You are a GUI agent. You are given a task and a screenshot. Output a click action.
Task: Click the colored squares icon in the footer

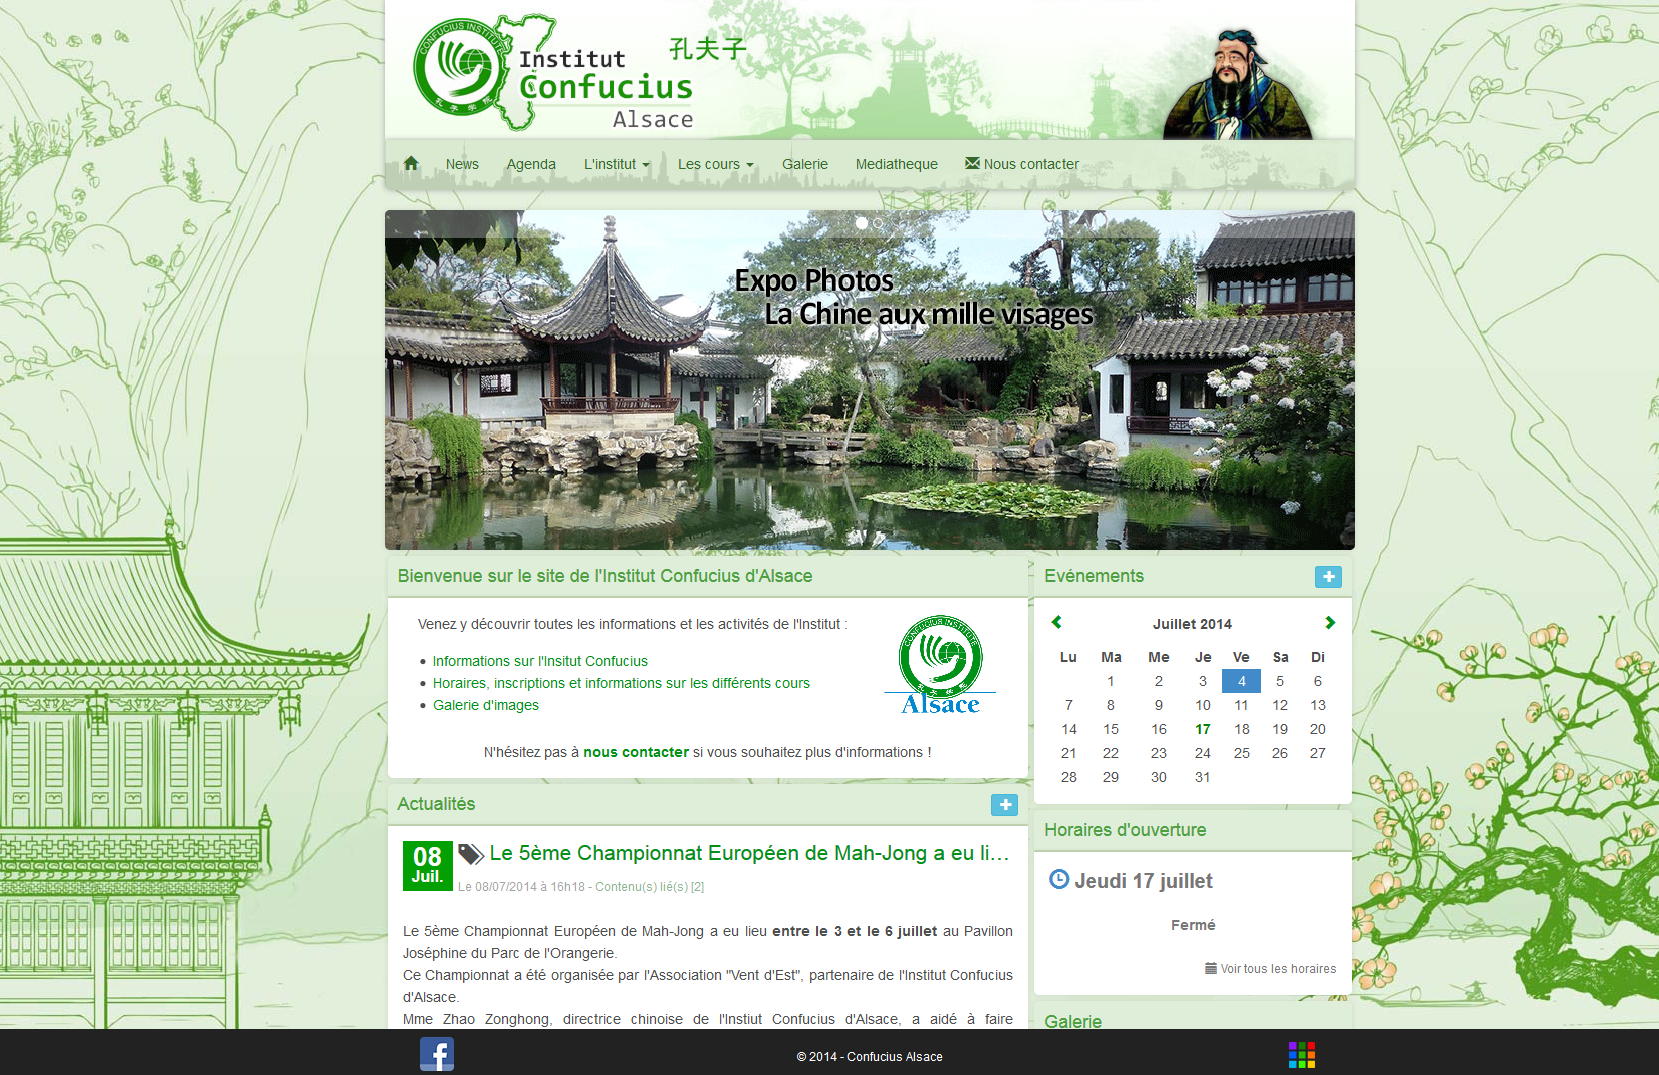click(x=1302, y=1055)
